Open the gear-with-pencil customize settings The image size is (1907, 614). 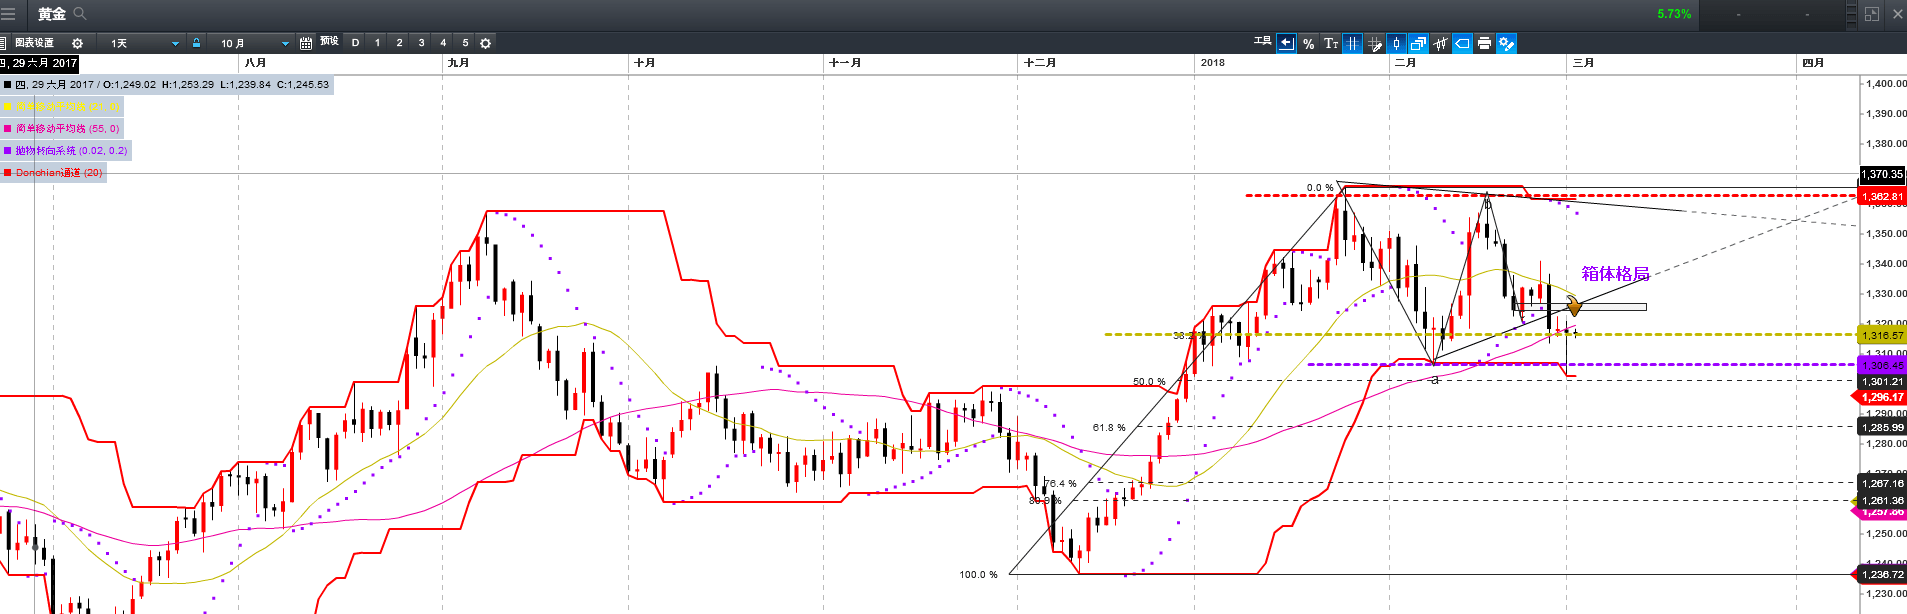pyautogui.click(x=1506, y=43)
